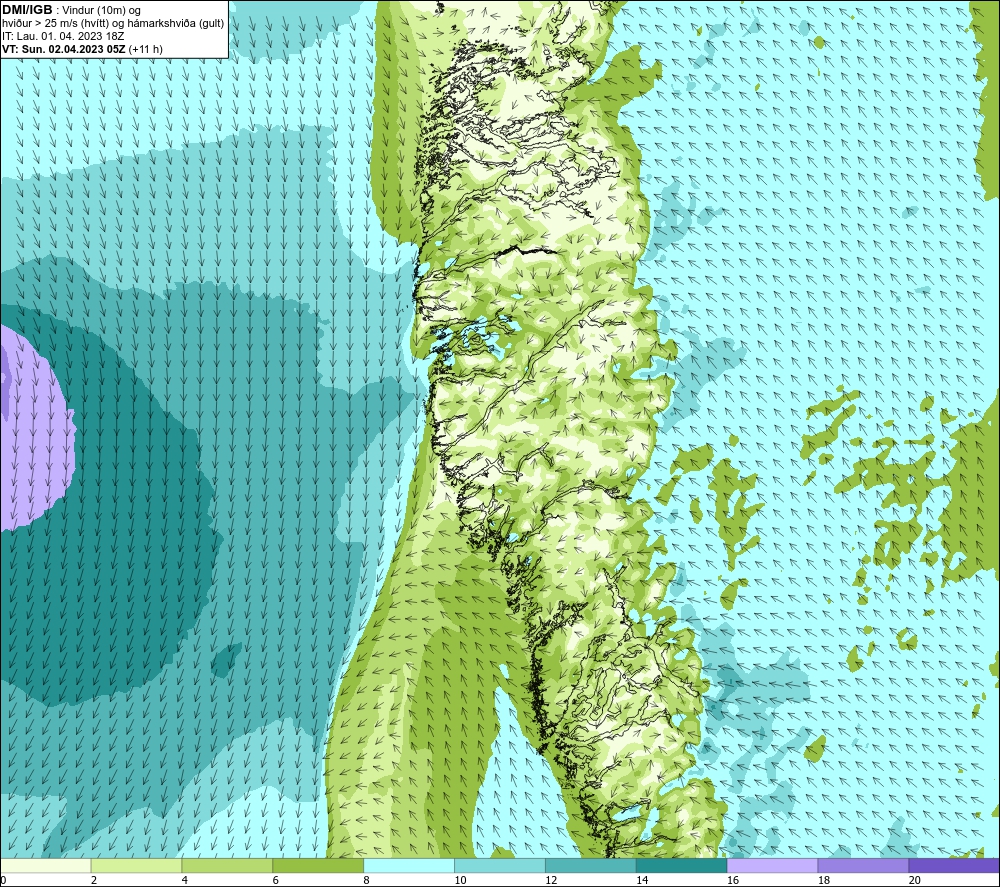Click the 8–10 m/s pale cyan legend swatch

pyautogui.click(x=409, y=865)
